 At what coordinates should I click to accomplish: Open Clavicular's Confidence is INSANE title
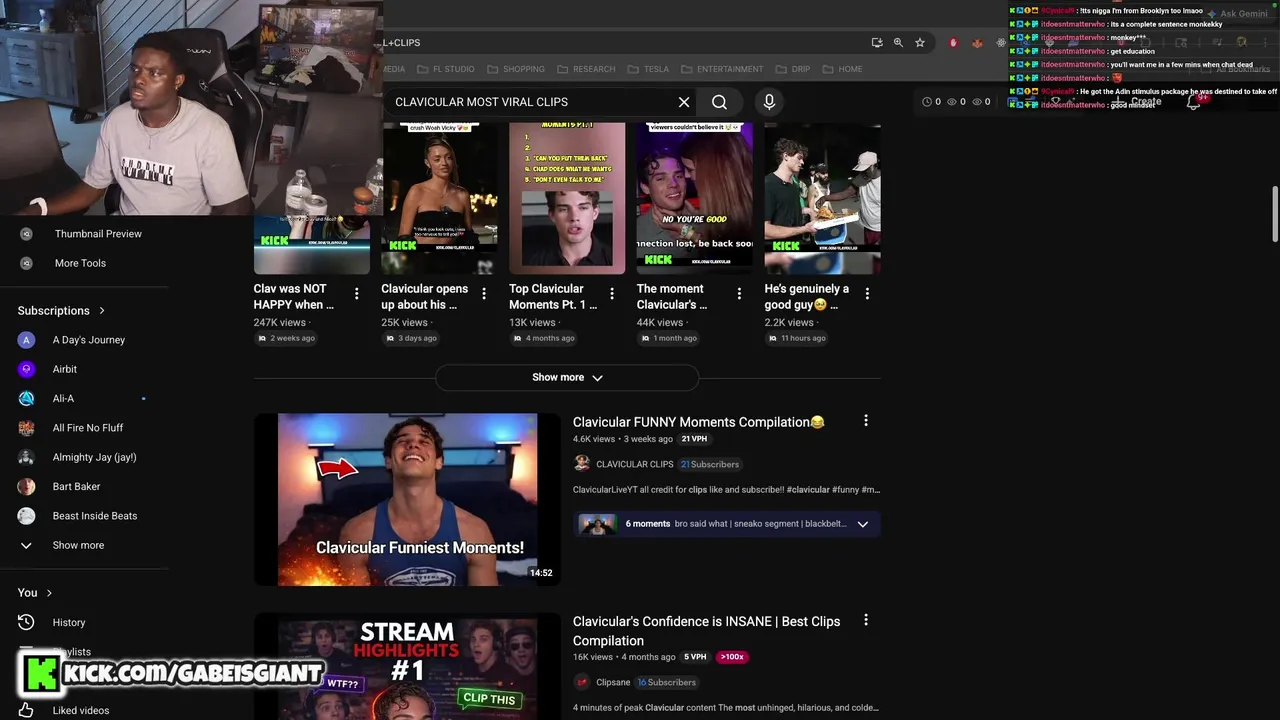706,631
